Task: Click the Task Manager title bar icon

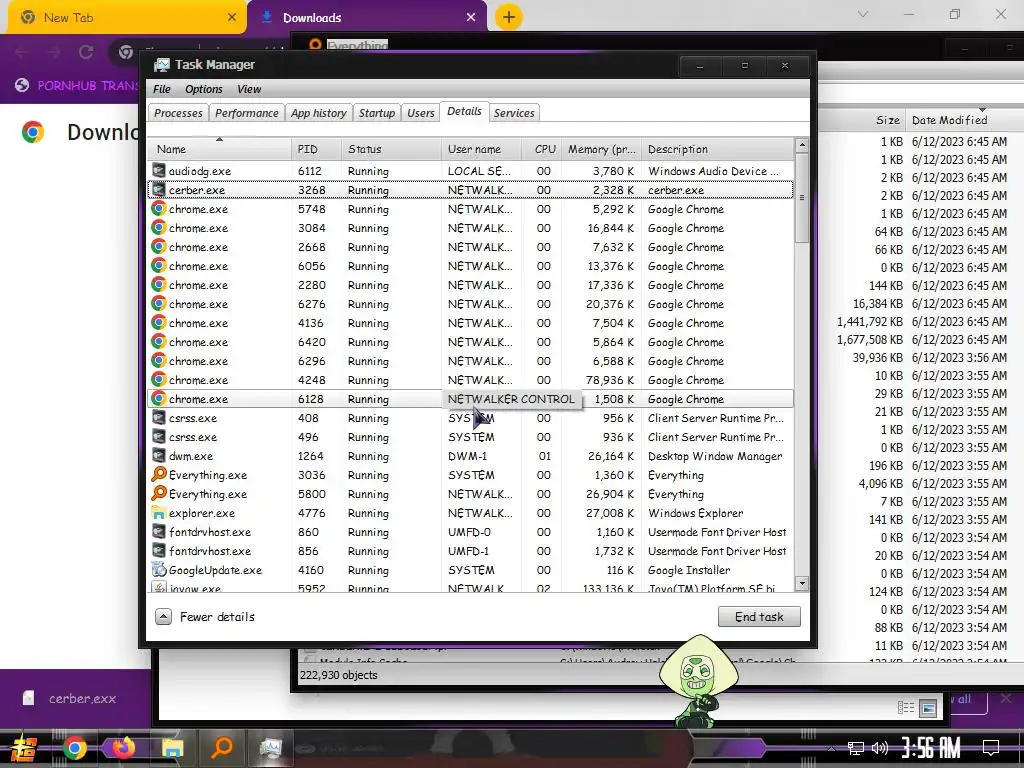Action: point(161,65)
